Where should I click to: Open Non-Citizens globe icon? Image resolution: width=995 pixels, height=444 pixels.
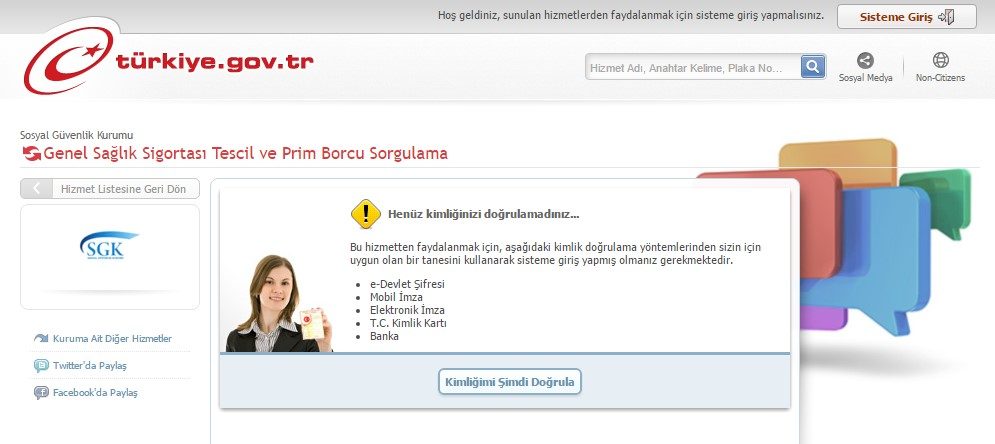click(940, 60)
